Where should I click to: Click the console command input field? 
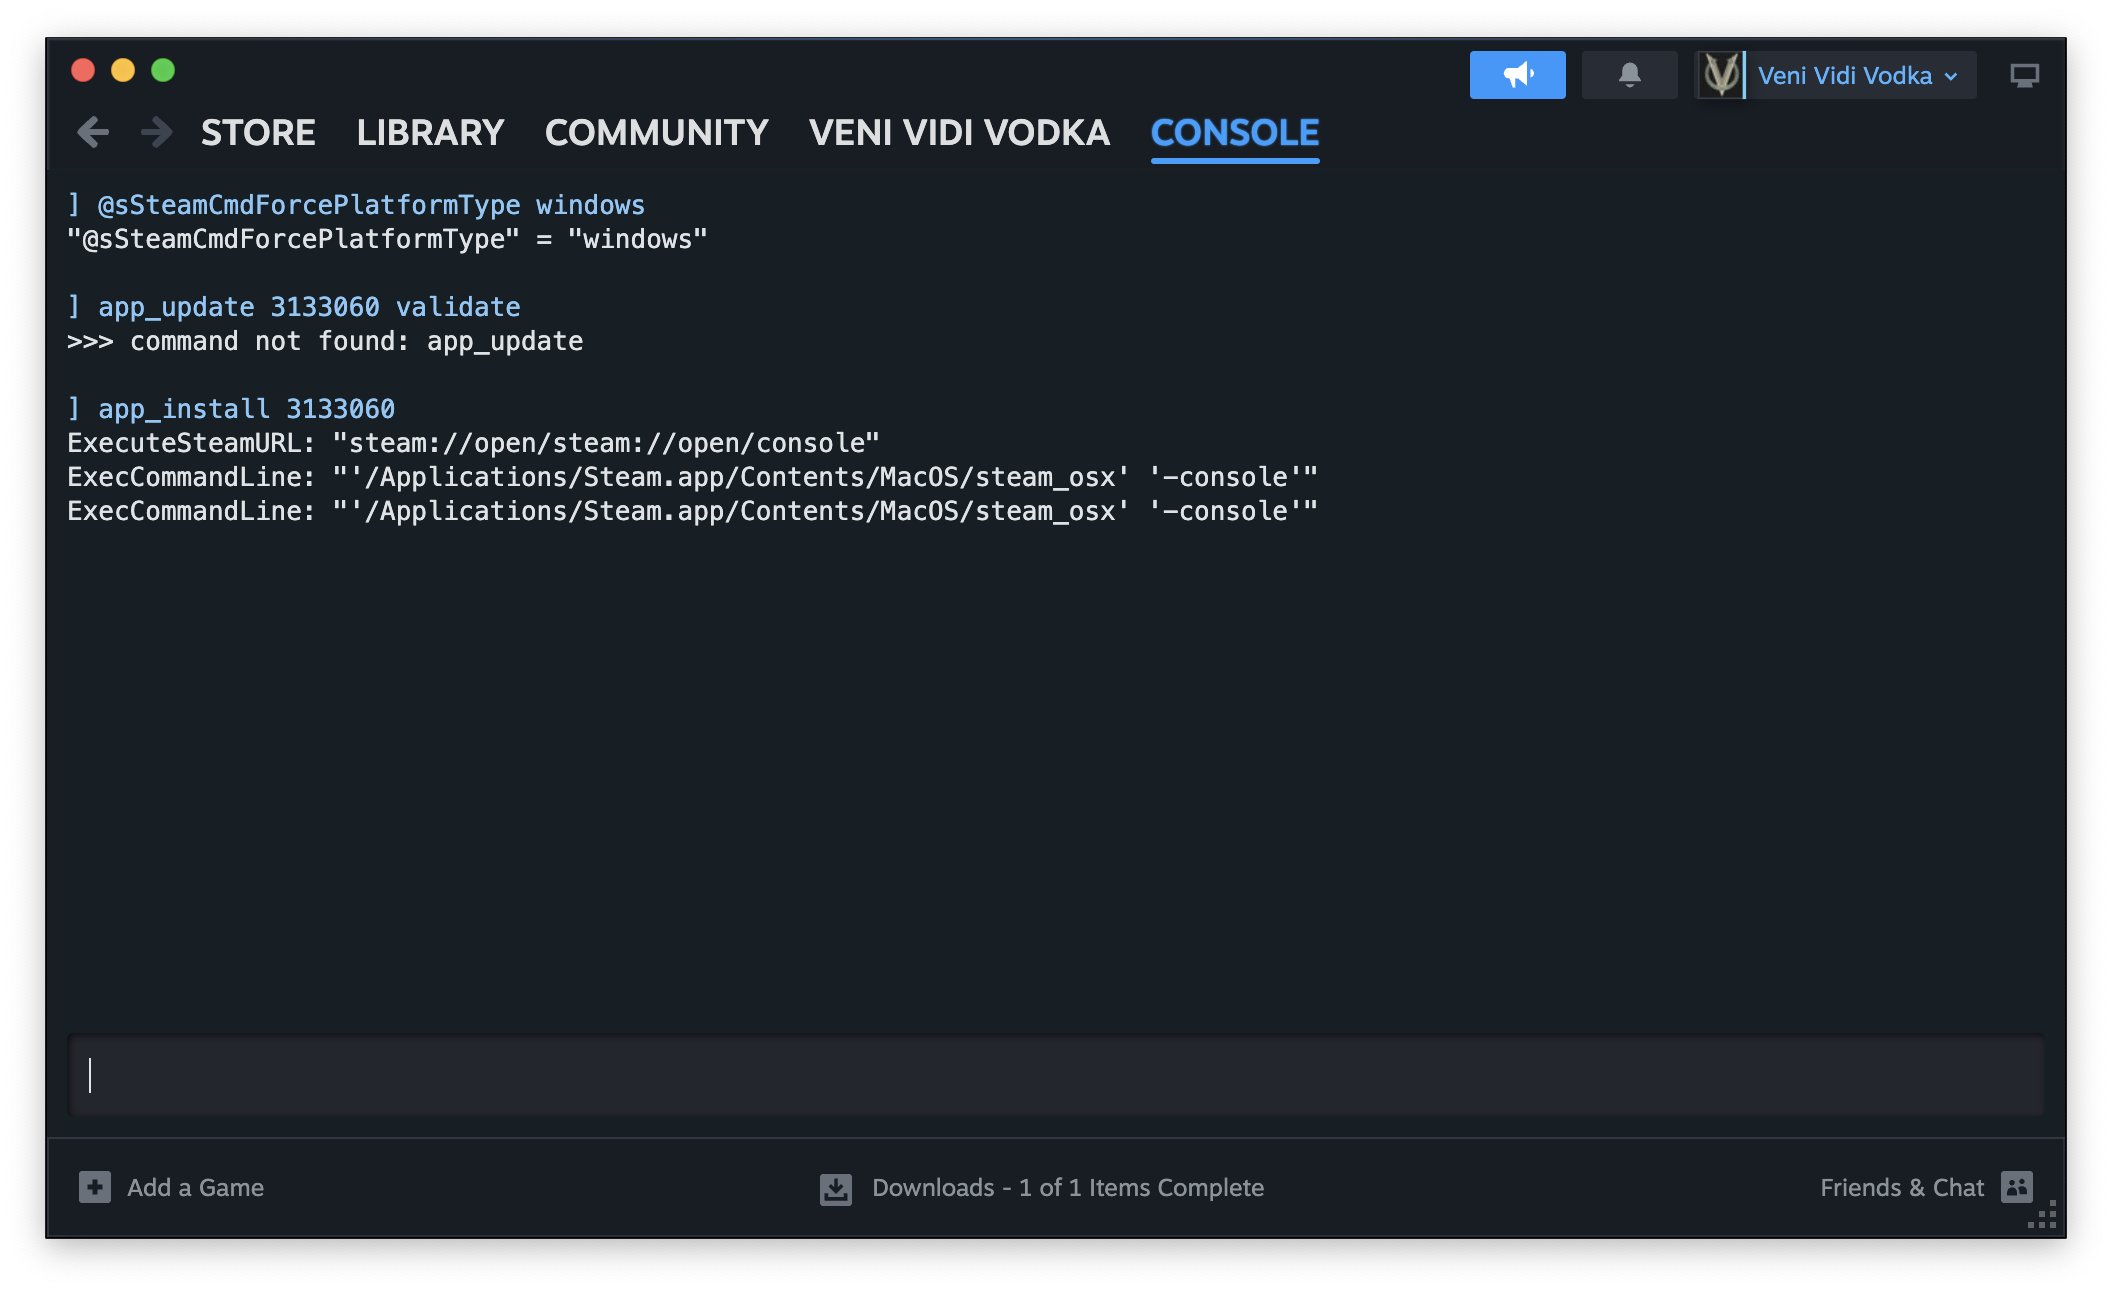(1055, 1075)
